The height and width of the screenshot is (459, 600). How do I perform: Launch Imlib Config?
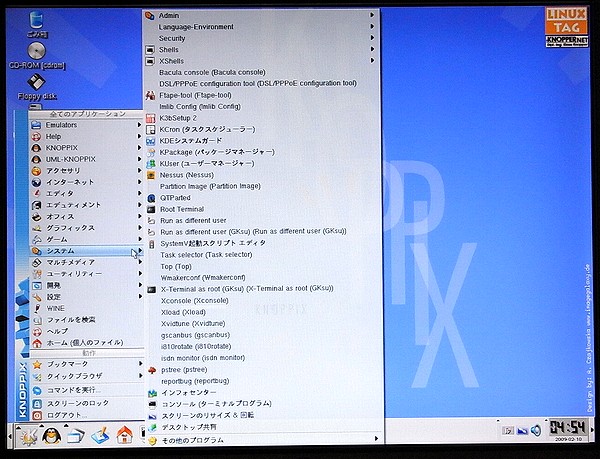point(200,107)
